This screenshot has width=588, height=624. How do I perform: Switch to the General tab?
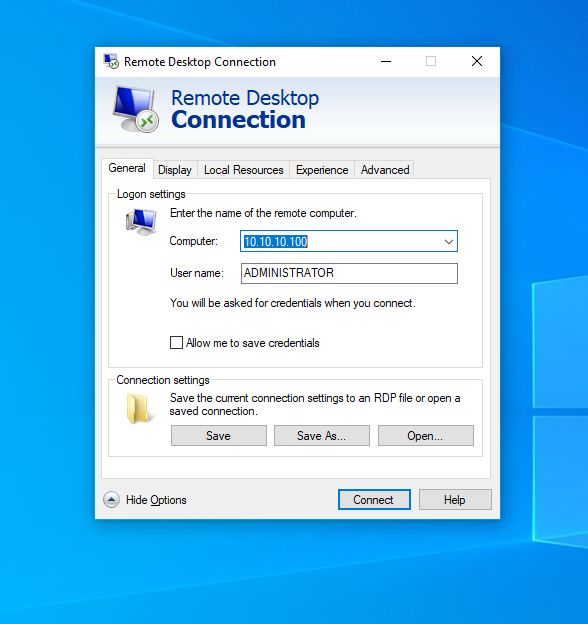[127, 168]
